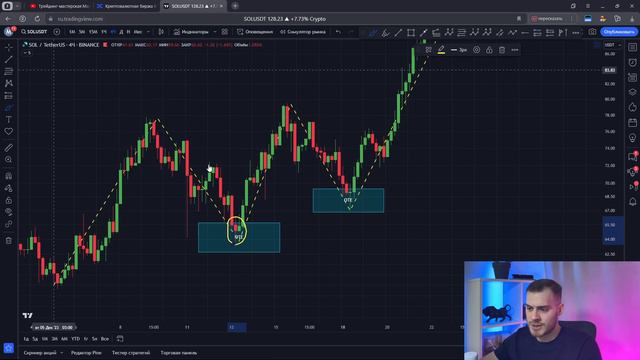Screen dimensions: 640x360
Task: Open the timeframe dropdown arrow in top toolbar
Action: (x=148, y=32)
